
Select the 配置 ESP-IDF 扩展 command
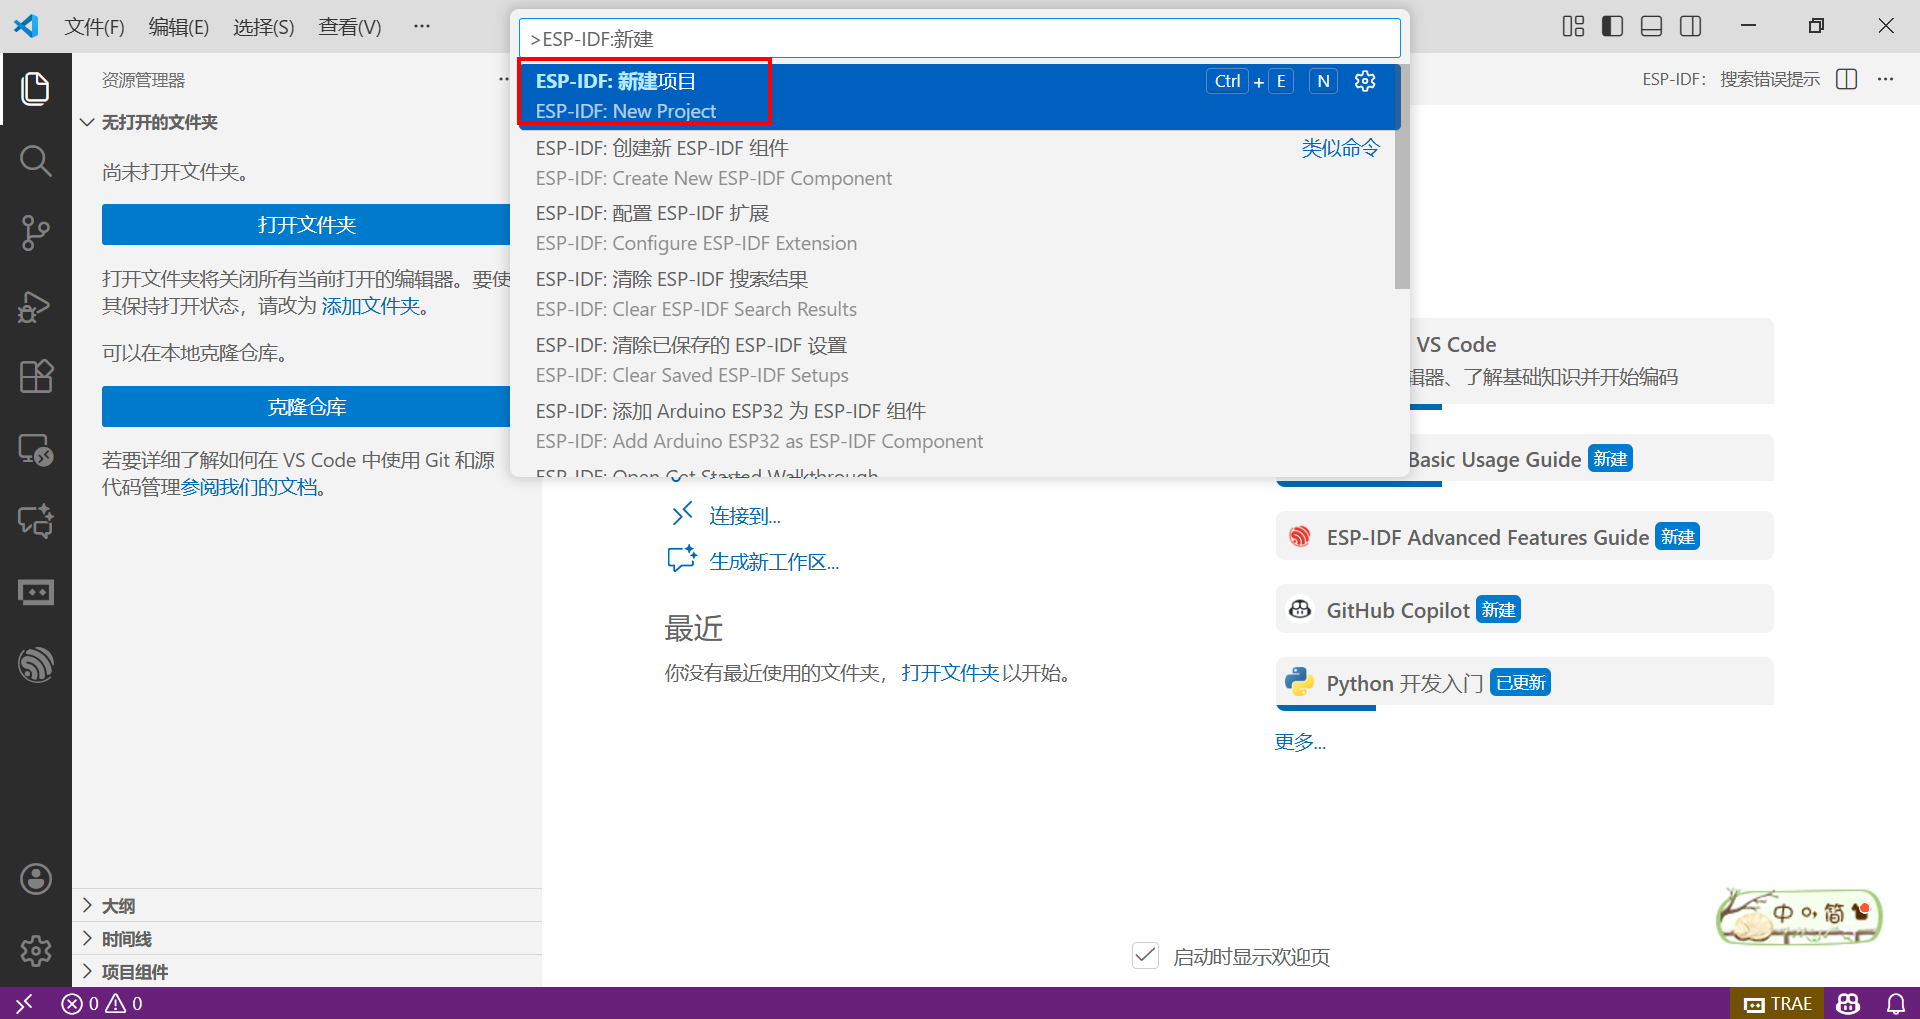point(956,228)
